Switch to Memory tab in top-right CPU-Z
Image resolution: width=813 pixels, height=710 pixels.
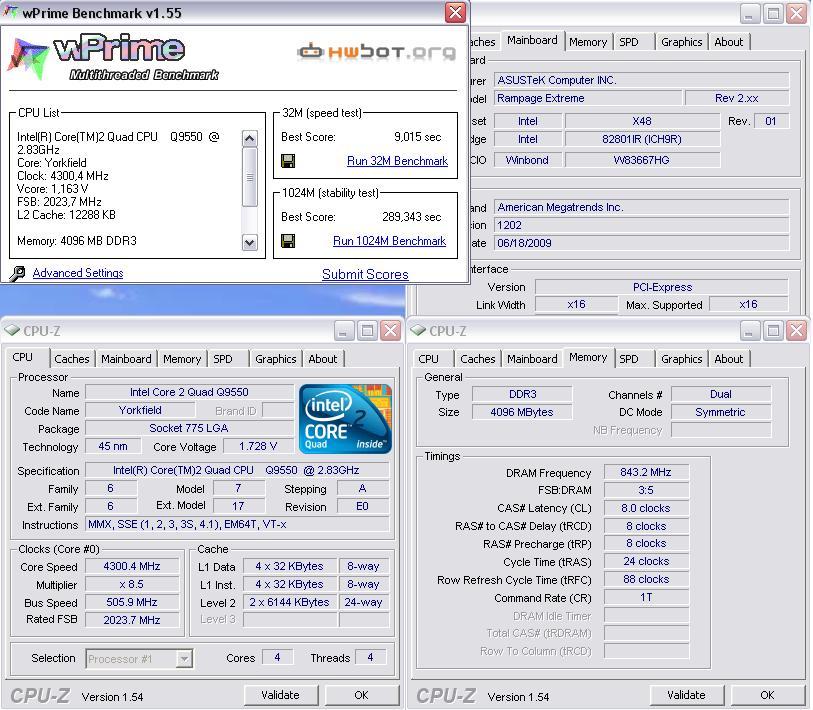click(x=588, y=42)
